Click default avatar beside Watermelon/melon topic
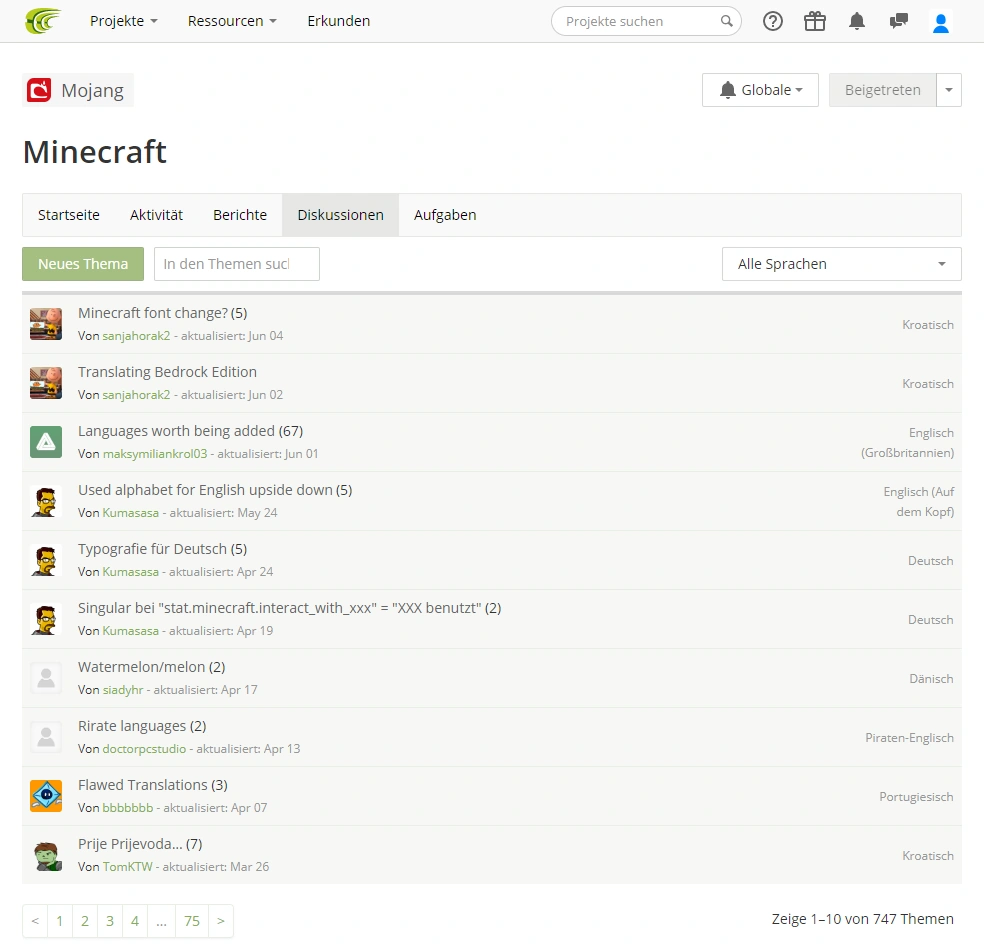 (x=46, y=678)
